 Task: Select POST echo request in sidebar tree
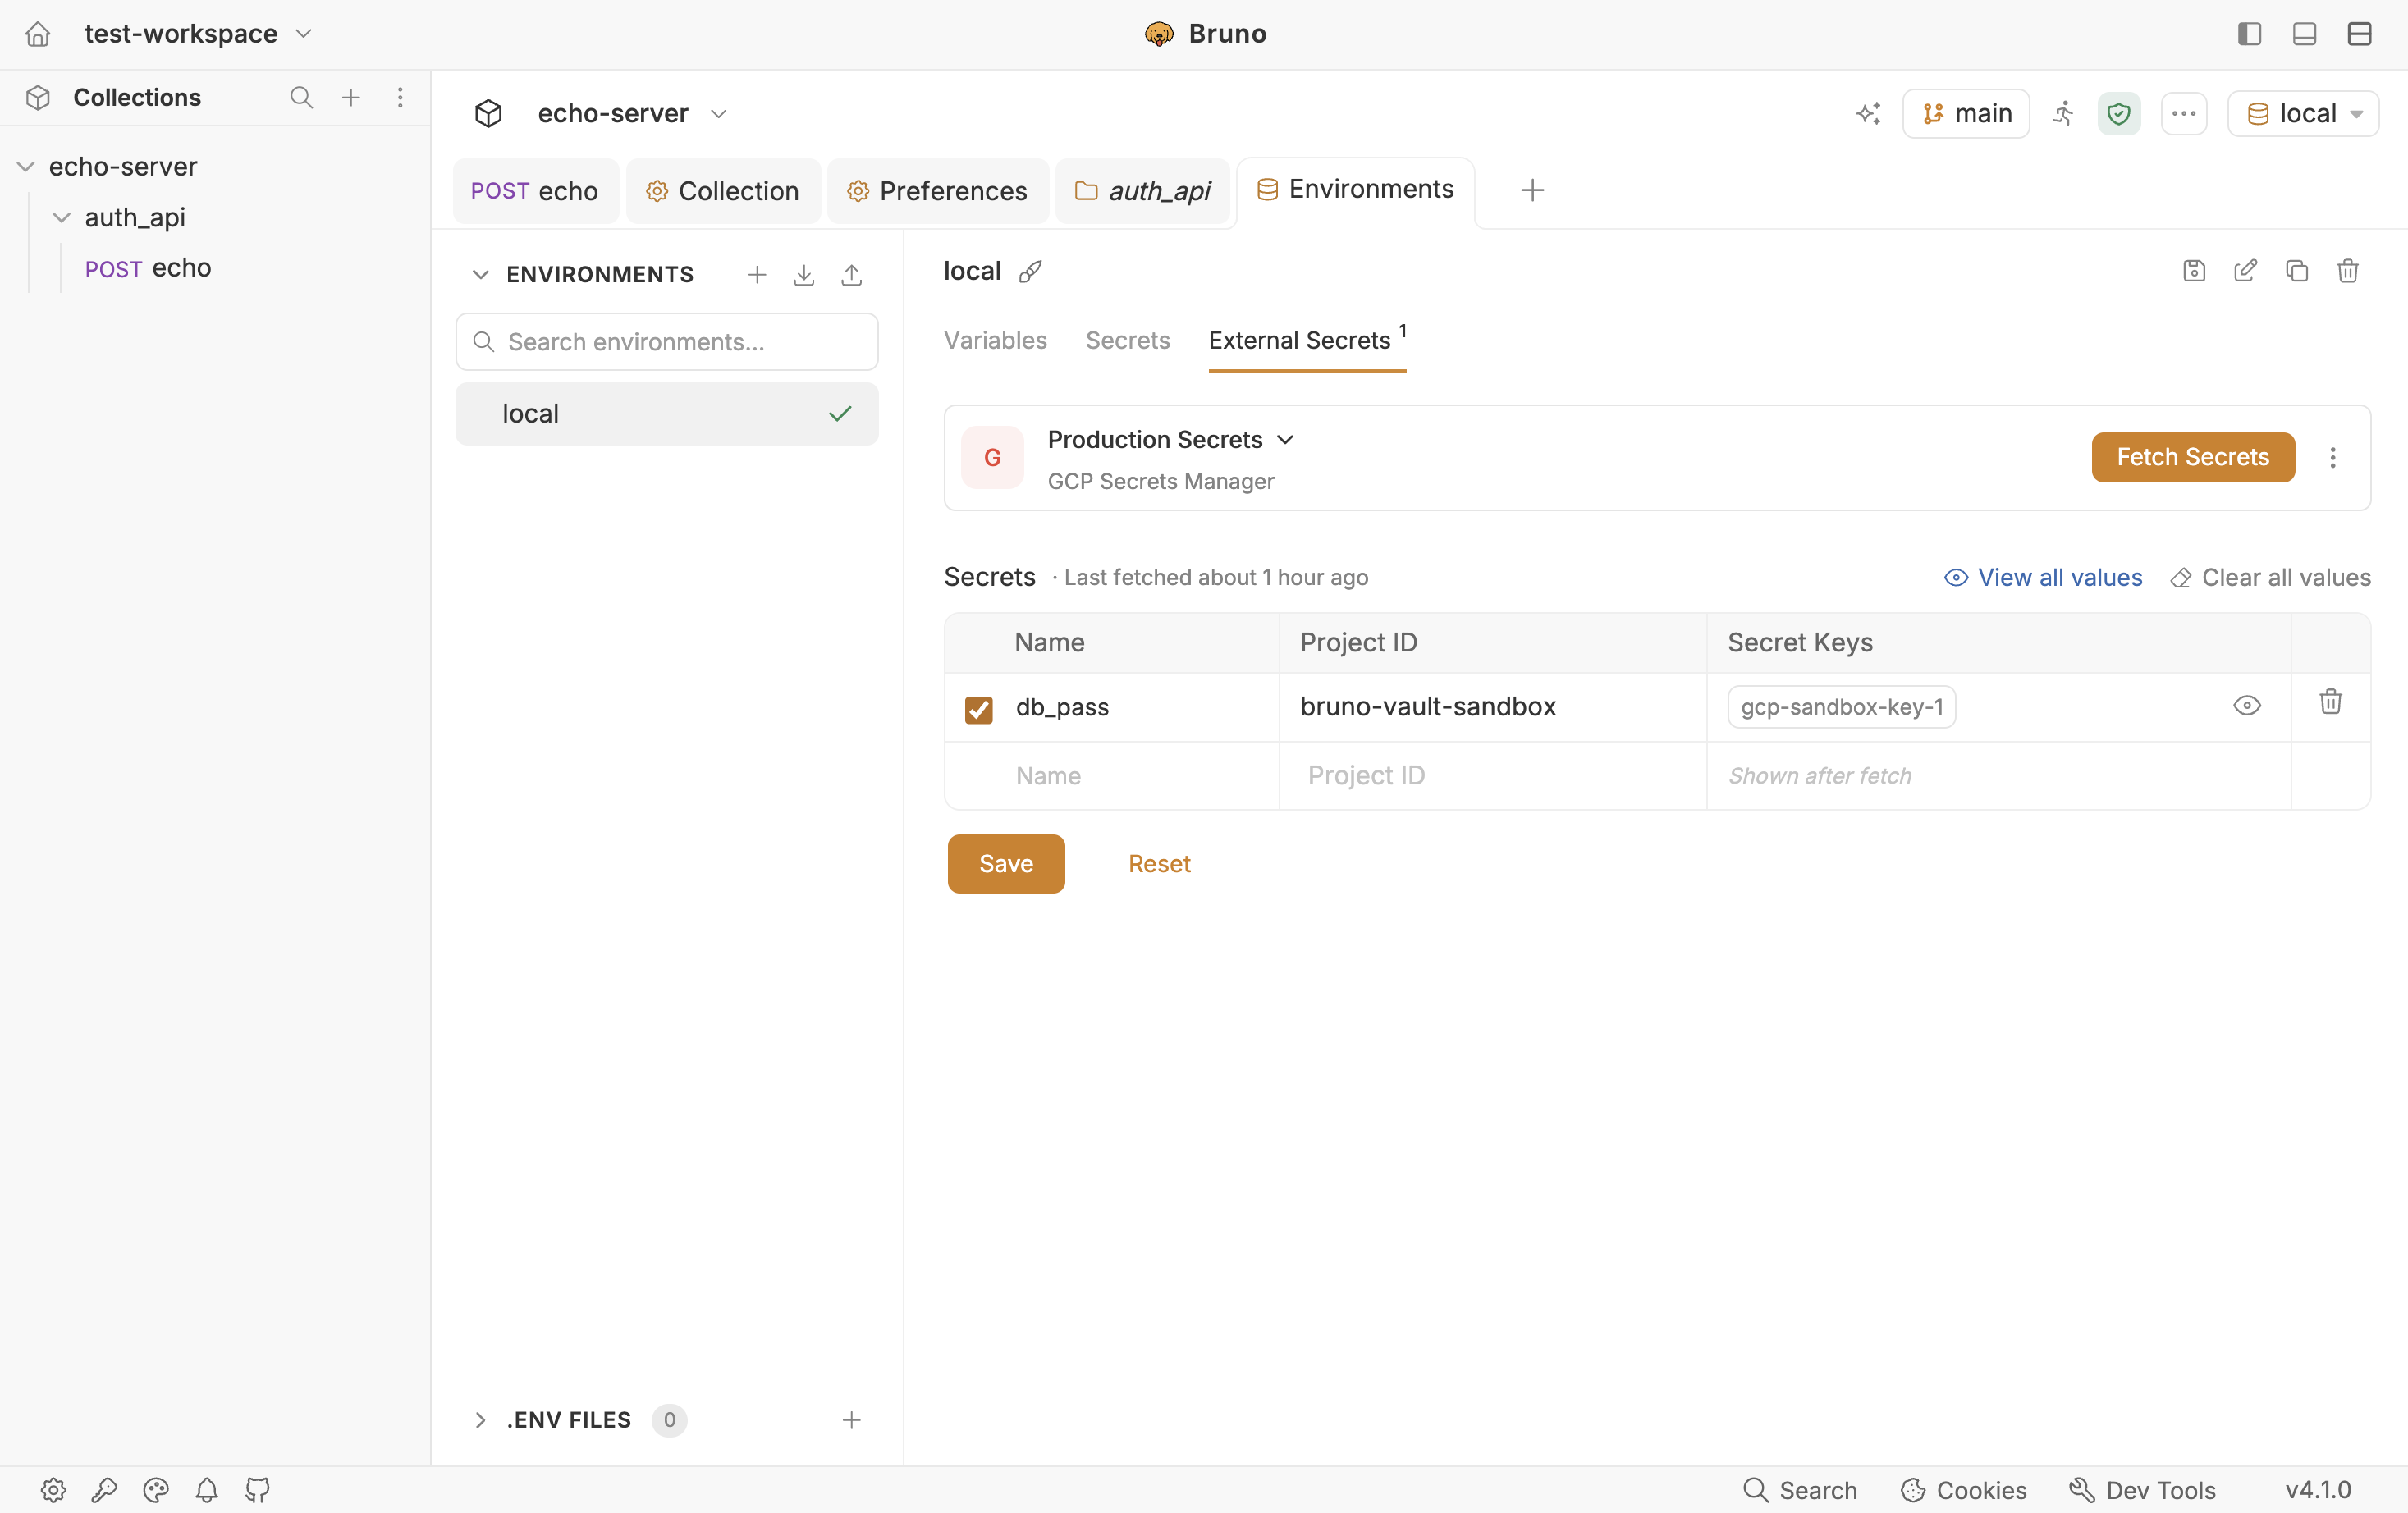click(148, 268)
